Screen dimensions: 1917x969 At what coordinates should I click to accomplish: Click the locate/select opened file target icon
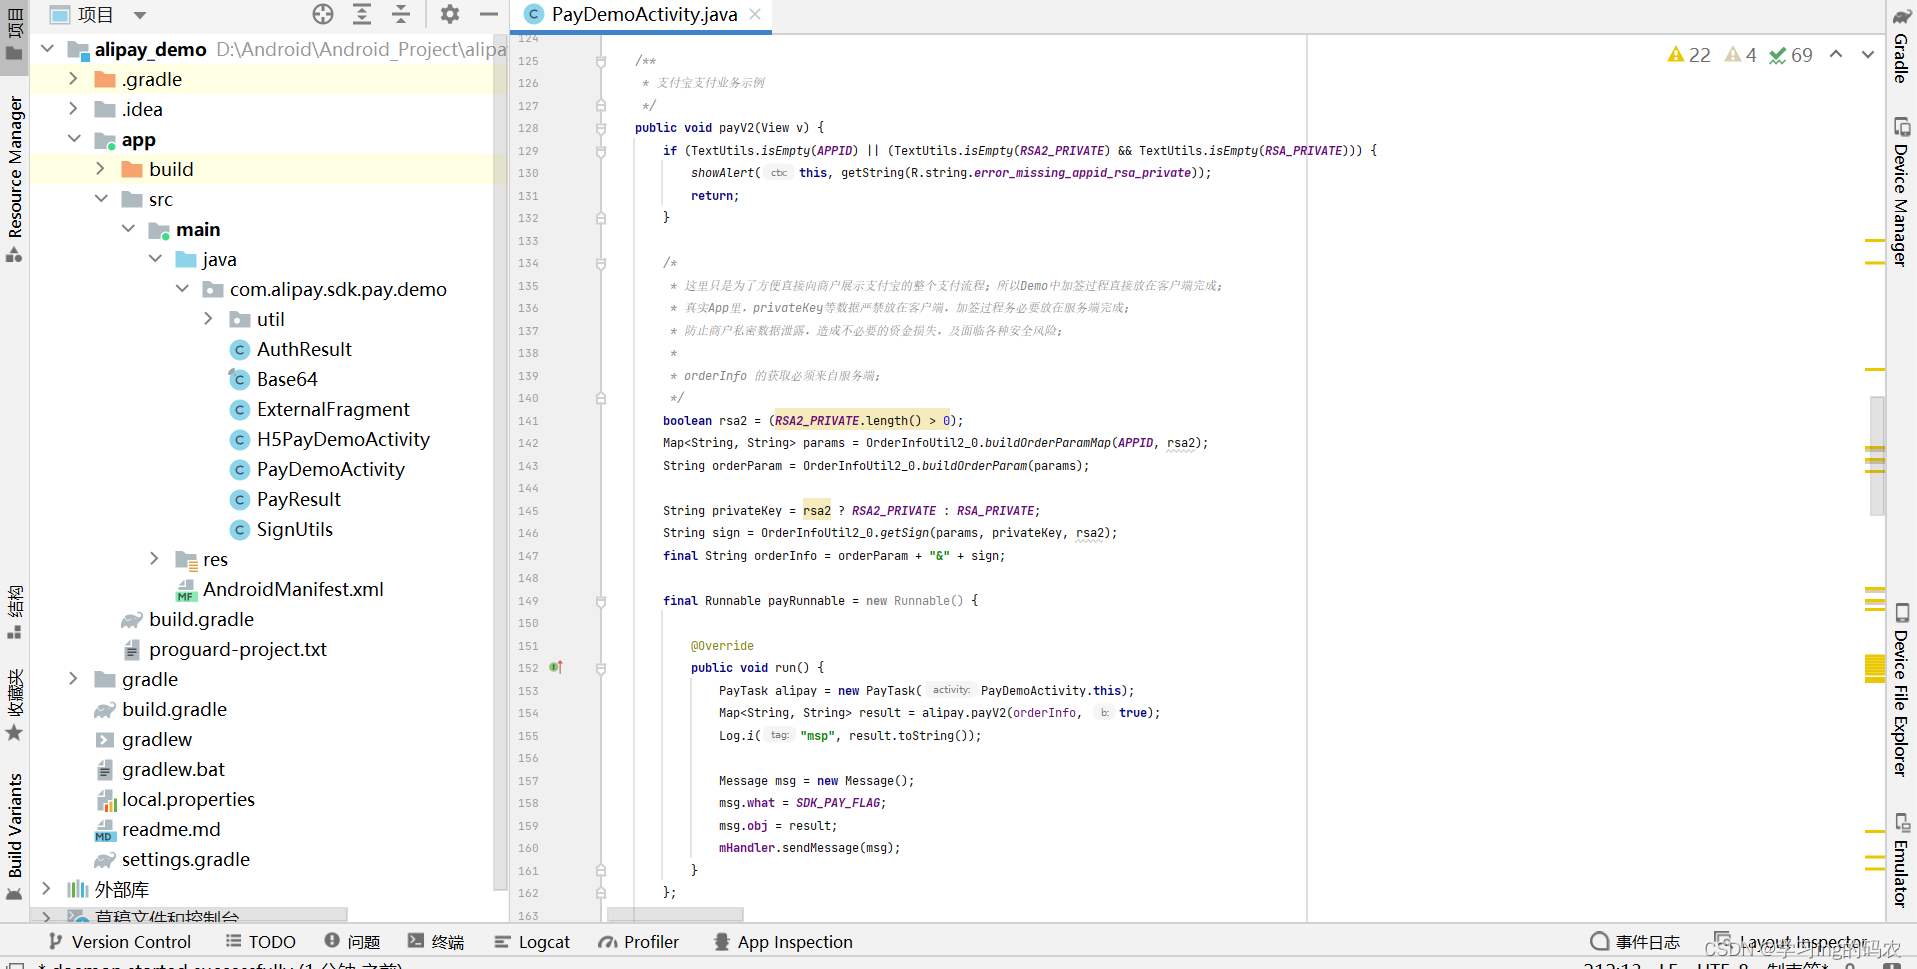tap(322, 14)
